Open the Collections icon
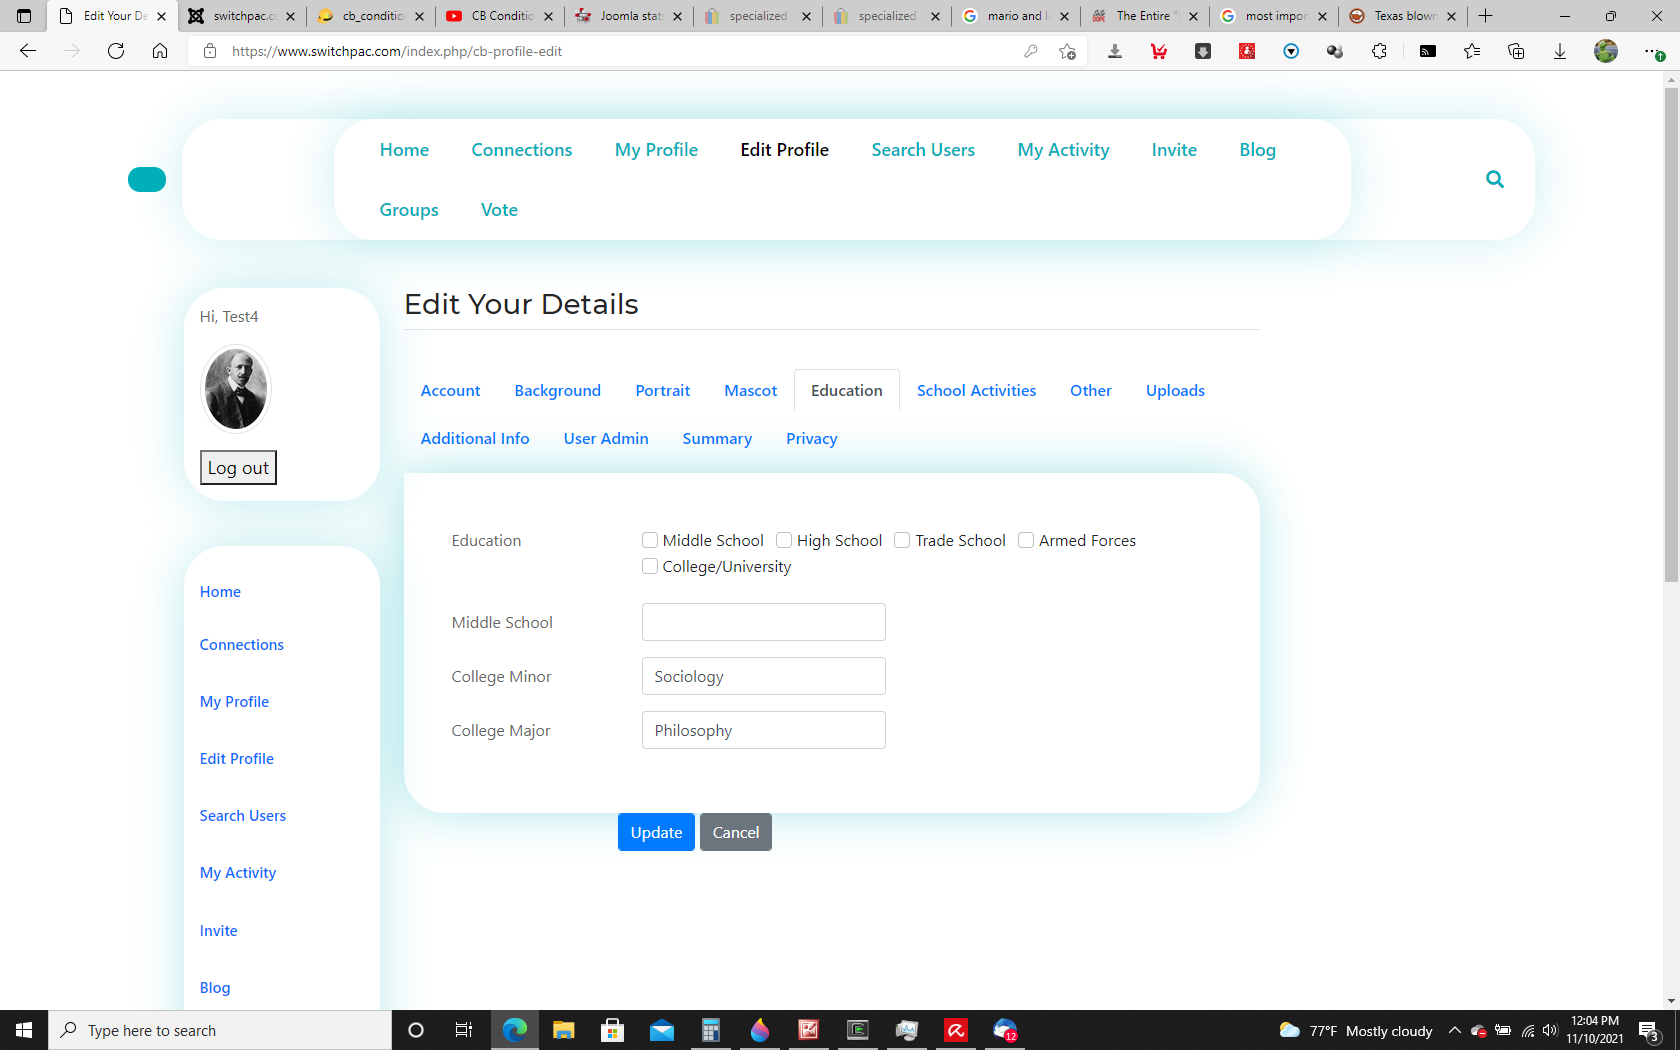The image size is (1680, 1050). pyautogui.click(x=1516, y=51)
